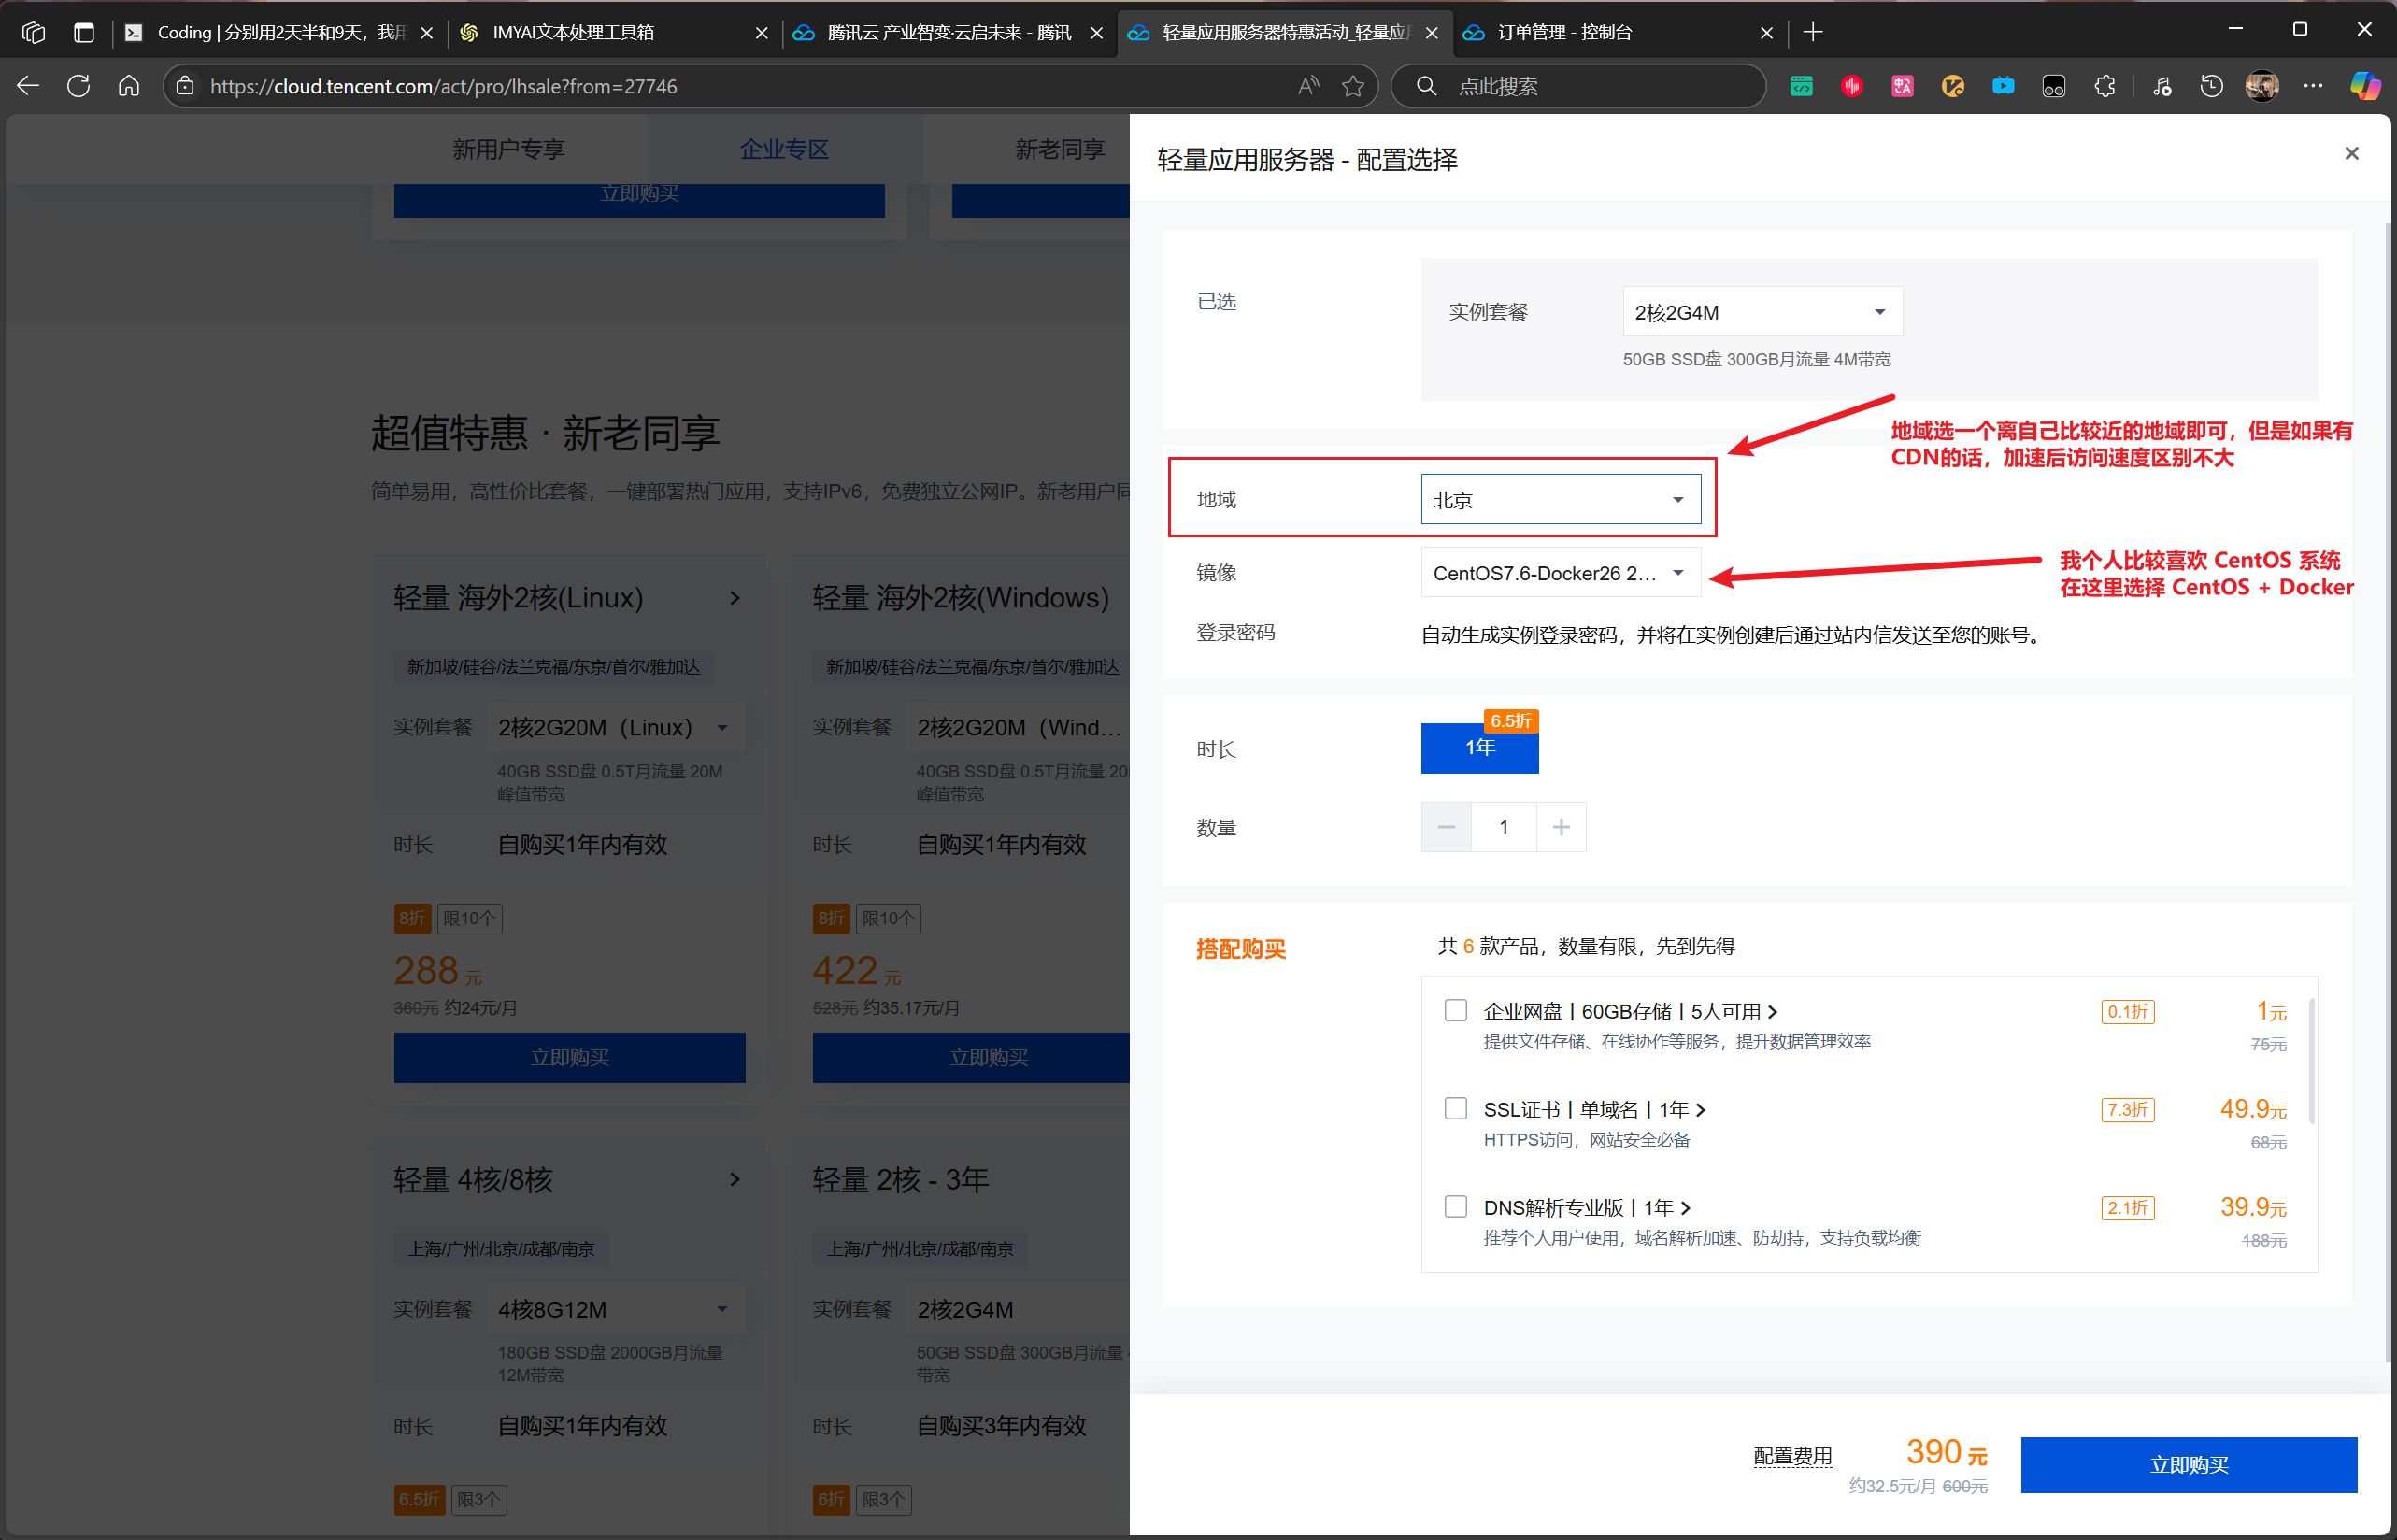This screenshot has height=1540, width=2397.
Task: Increase the quantity with plus button
Action: (x=1561, y=827)
